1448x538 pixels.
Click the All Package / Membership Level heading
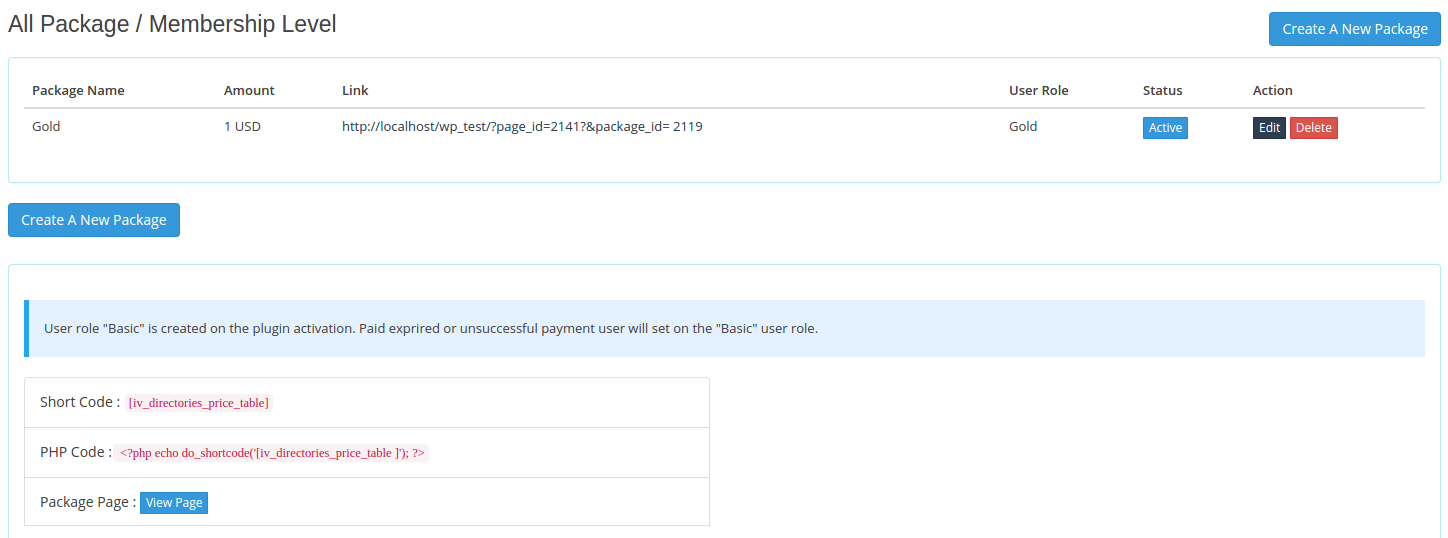click(172, 24)
